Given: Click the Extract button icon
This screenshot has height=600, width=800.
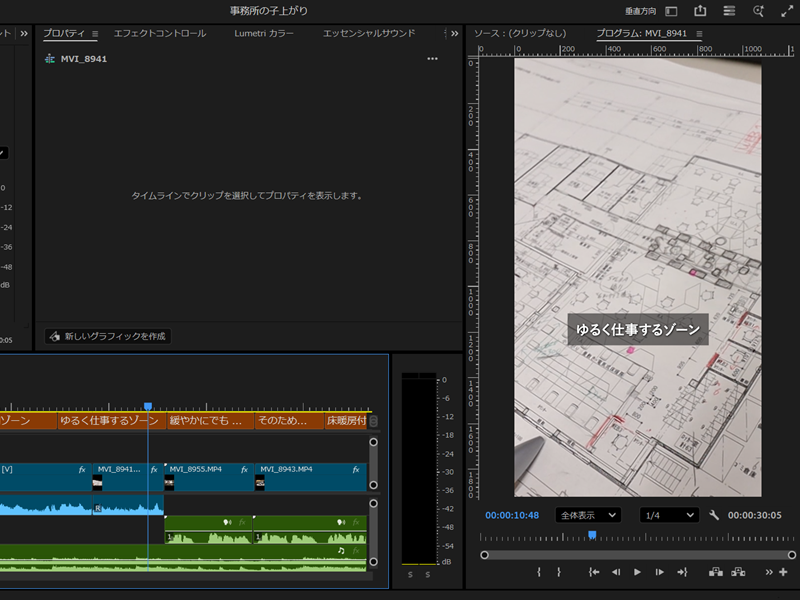Looking at the screenshot, I should [x=738, y=572].
